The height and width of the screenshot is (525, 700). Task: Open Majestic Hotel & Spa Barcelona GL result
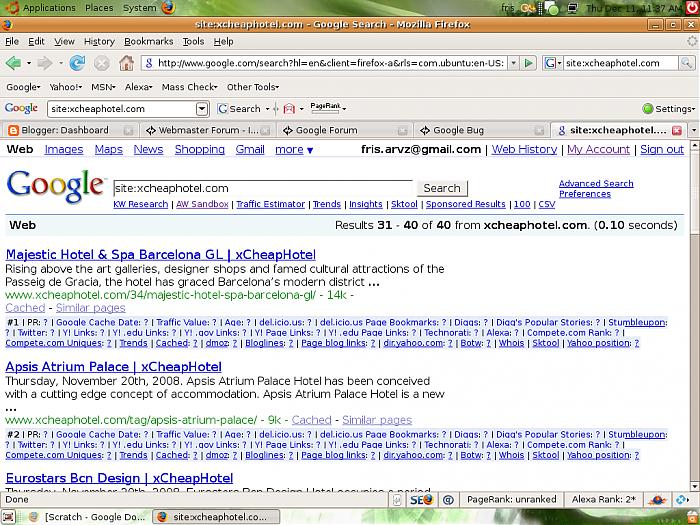point(161,254)
